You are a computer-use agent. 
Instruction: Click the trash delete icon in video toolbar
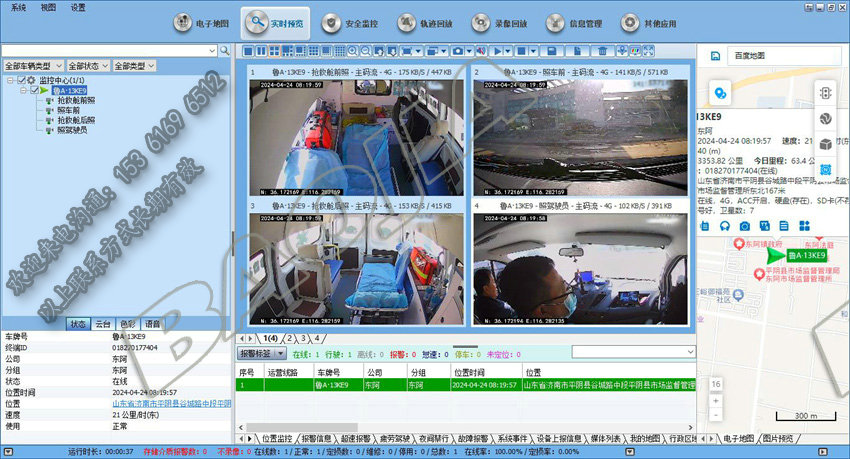click(602, 50)
